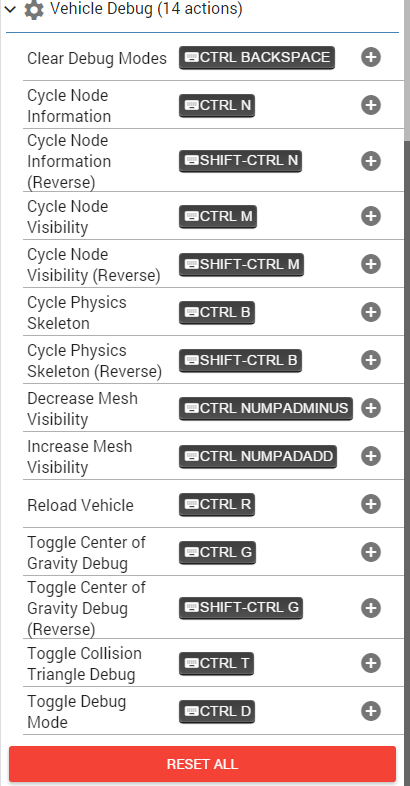Viewport: 410px width, 786px height.
Task: Edit the CTRL R key binding
Action: tap(217, 504)
